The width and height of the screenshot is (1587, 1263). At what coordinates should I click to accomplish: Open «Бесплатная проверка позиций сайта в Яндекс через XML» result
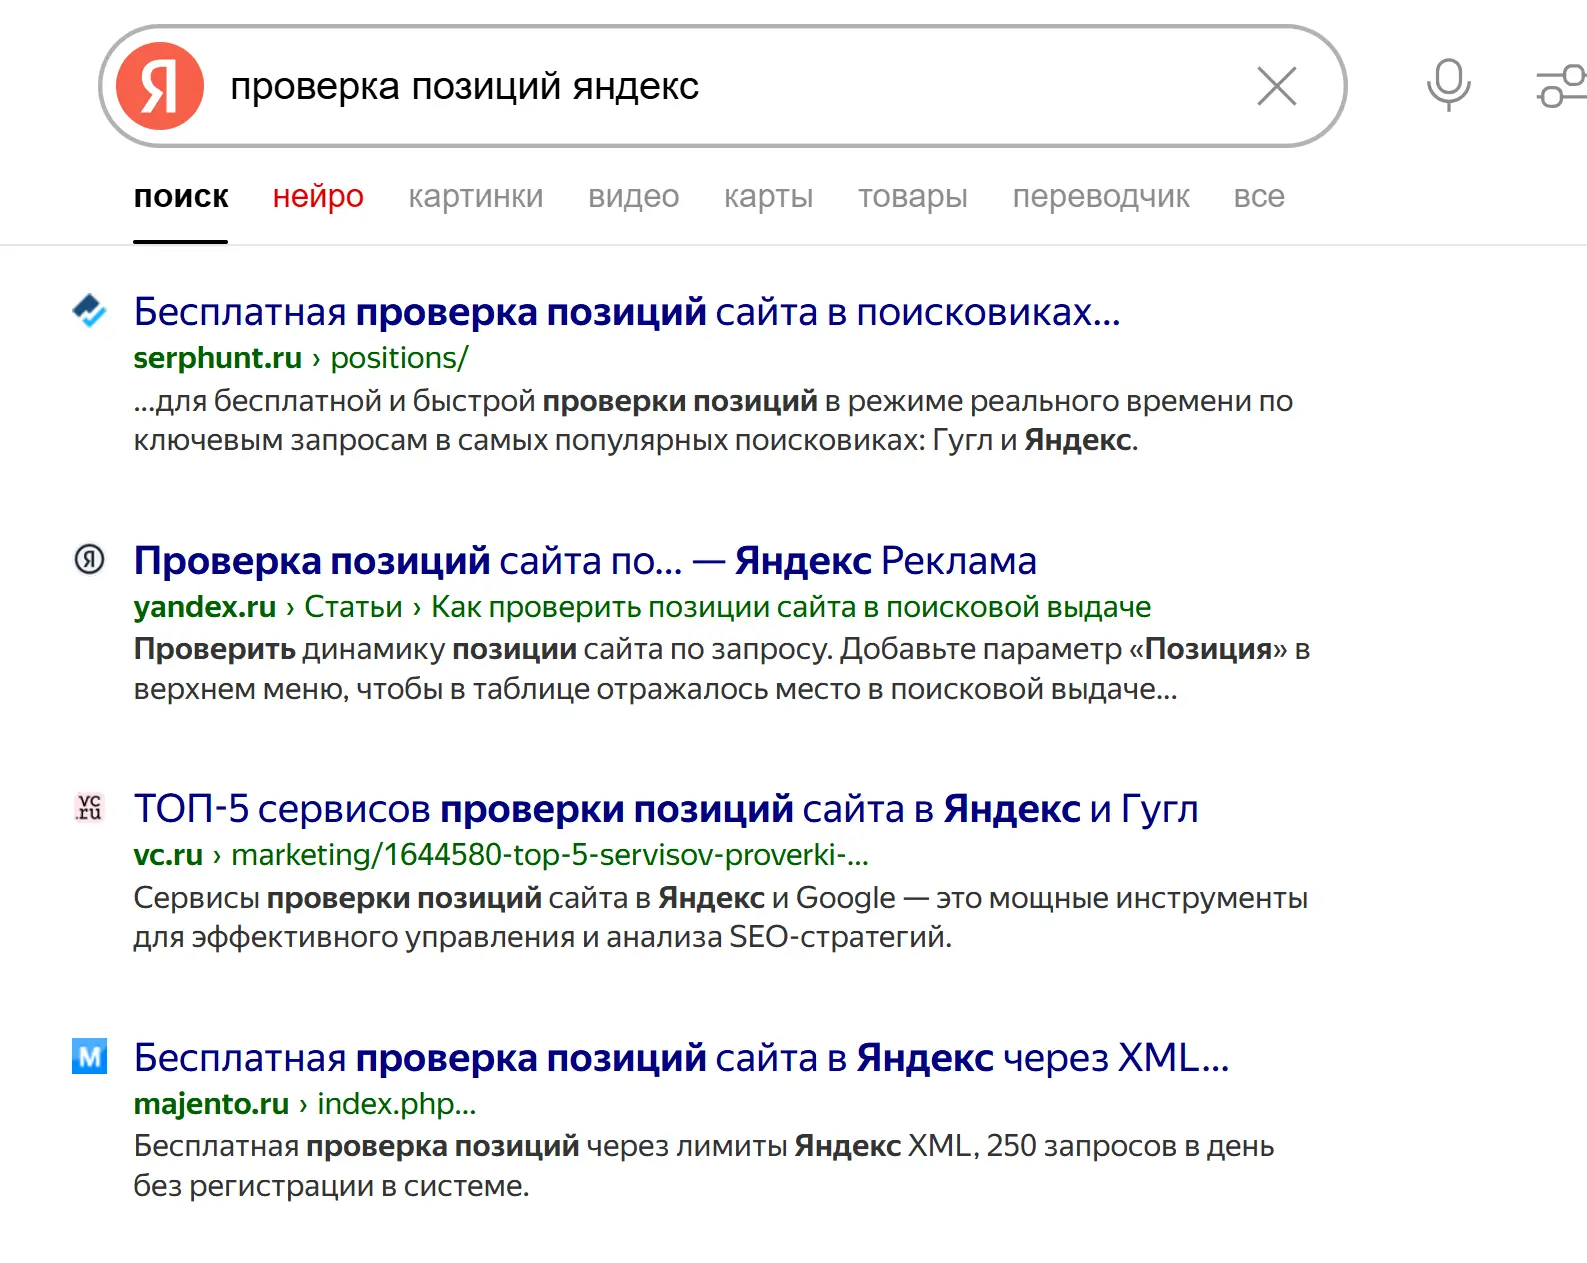682,1058
